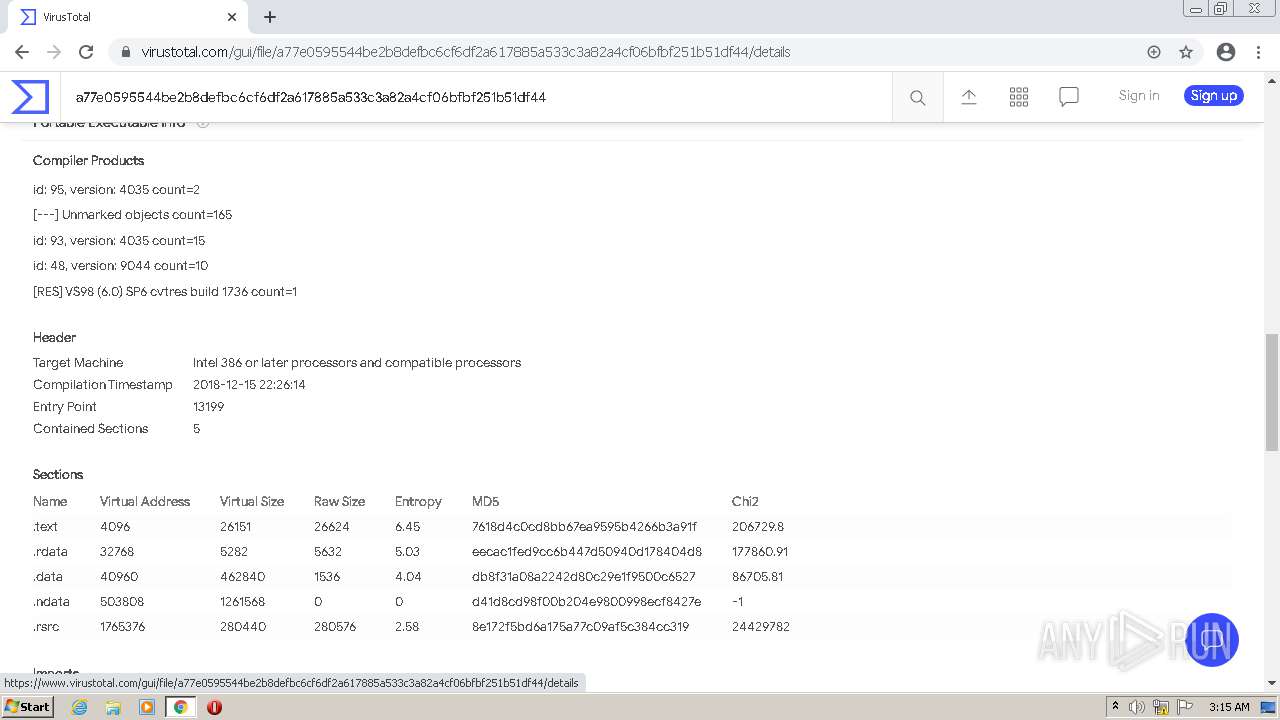Open File Explorer from taskbar
The image size is (1280, 720).
coord(113,707)
